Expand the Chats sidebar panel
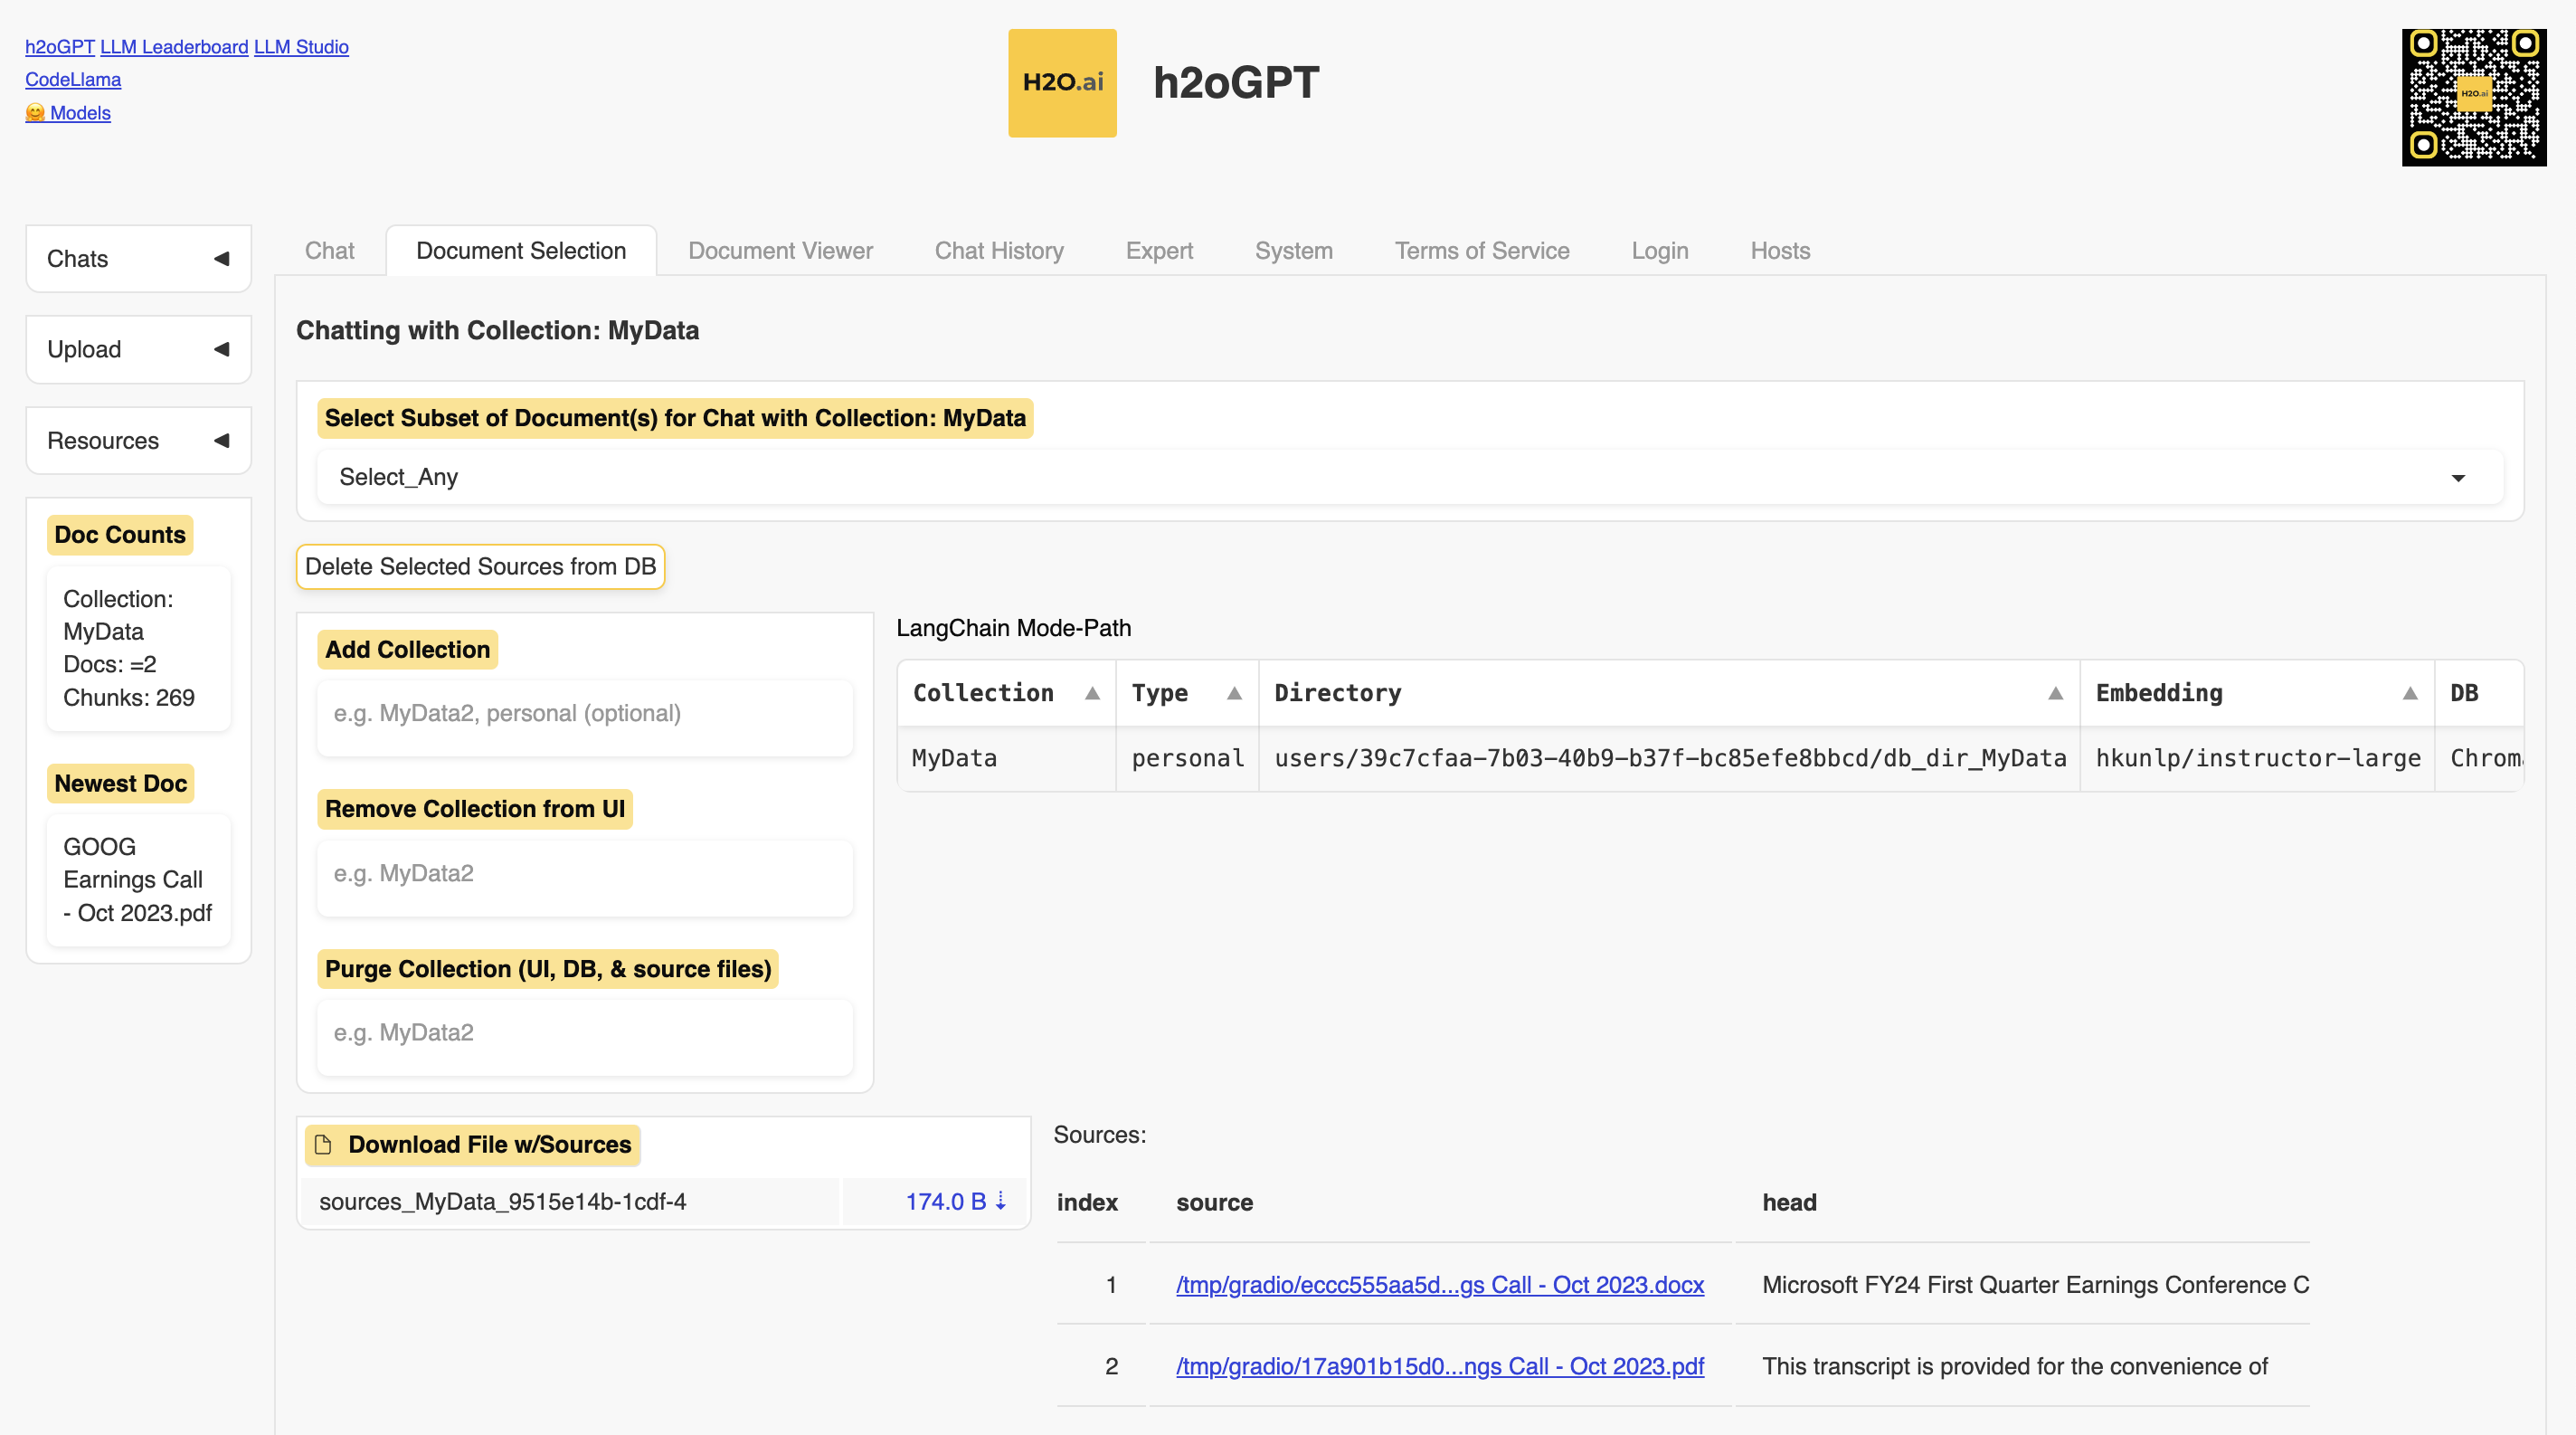The image size is (2576, 1435). pyautogui.click(x=138, y=259)
